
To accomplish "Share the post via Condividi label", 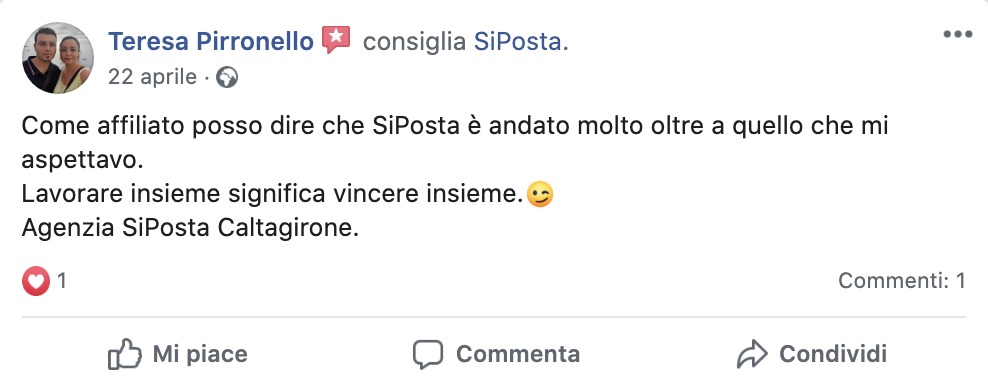I will click(x=833, y=354).
